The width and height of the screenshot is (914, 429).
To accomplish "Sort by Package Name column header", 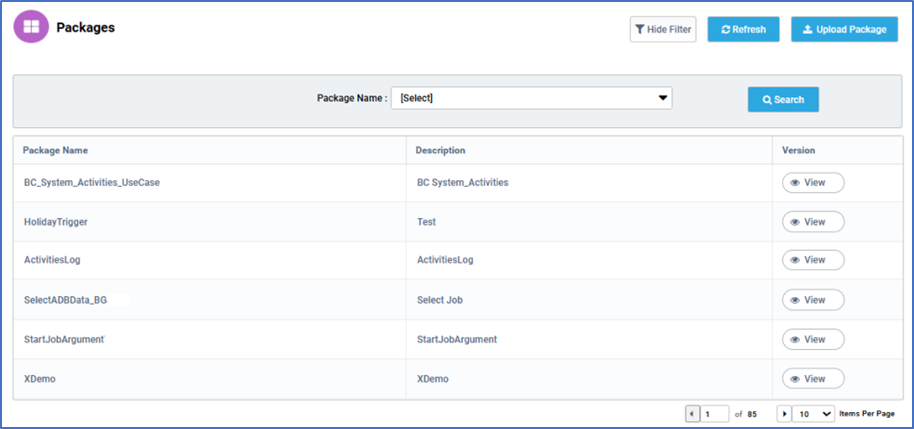I will coord(55,150).
